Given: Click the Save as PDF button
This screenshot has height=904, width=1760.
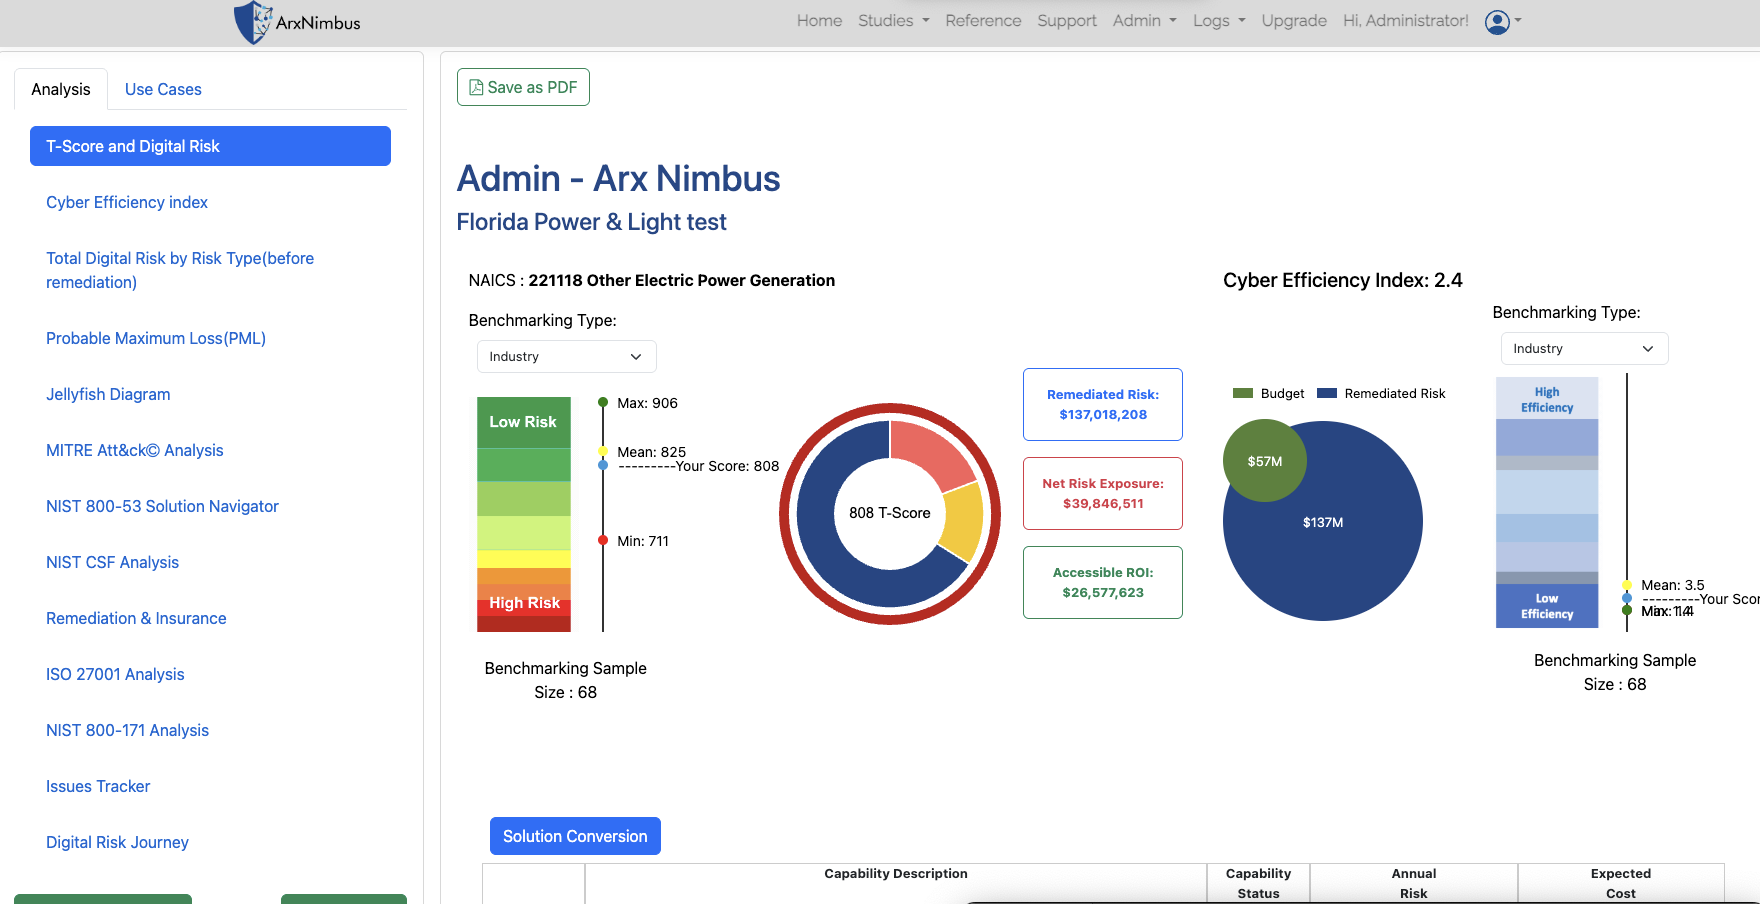Looking at the screenshot, I should point(523,87).
